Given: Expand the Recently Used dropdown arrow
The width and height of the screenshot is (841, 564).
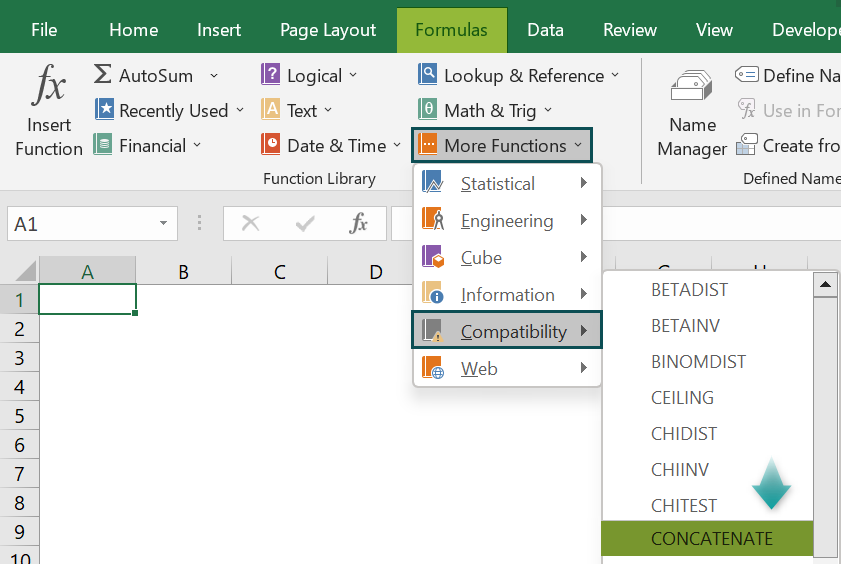Looking at the screenshot, I should 240,110.
